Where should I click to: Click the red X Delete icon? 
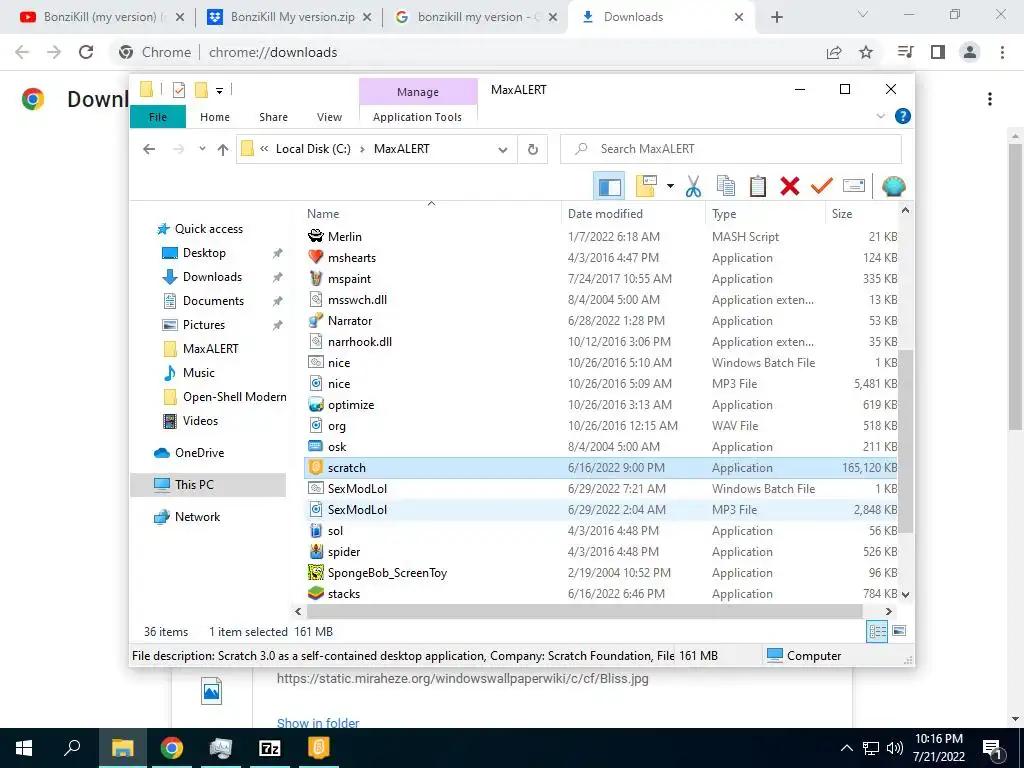(790, 187)
